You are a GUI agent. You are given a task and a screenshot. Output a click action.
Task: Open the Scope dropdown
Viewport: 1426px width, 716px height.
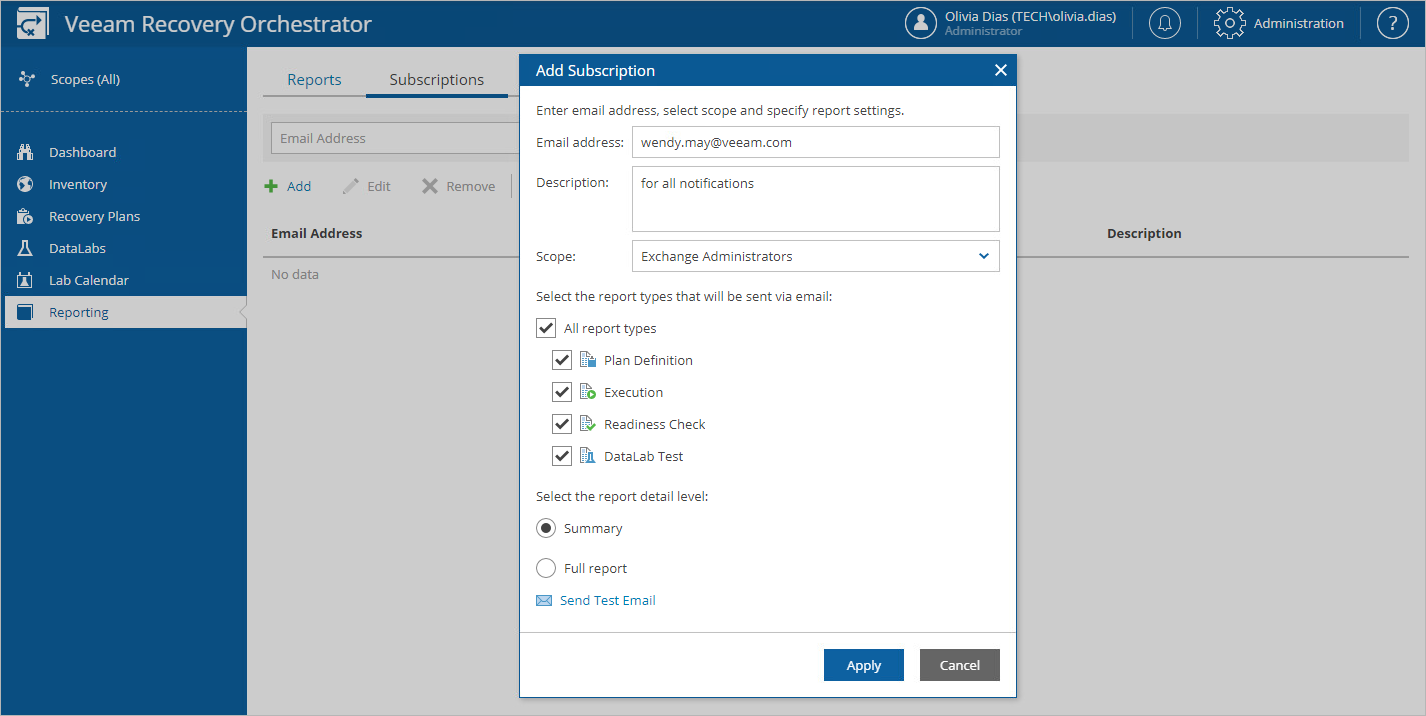[982, 256]
